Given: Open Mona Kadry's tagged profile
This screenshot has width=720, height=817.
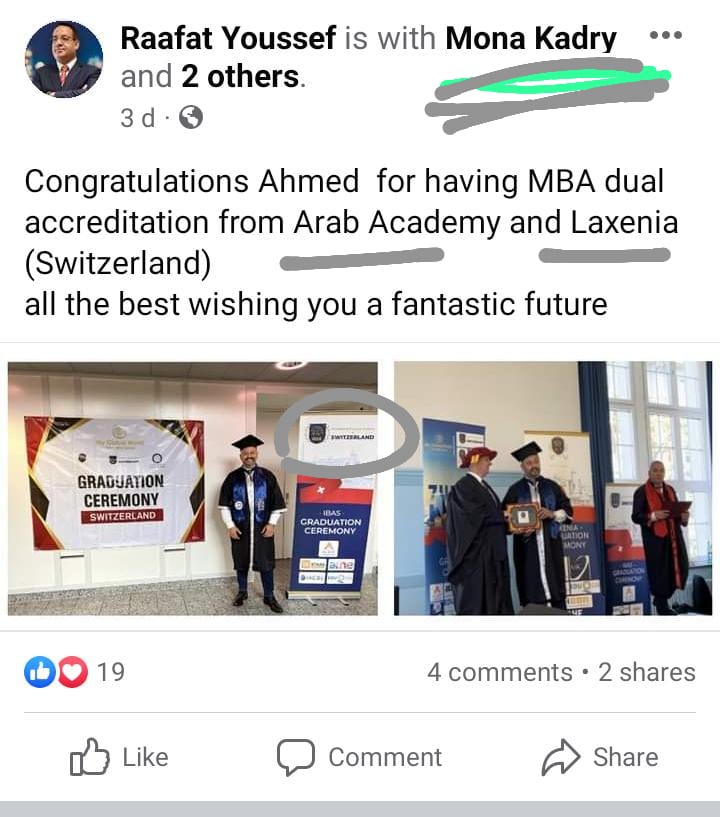Looking at the screenshot, I should point(531,39).
